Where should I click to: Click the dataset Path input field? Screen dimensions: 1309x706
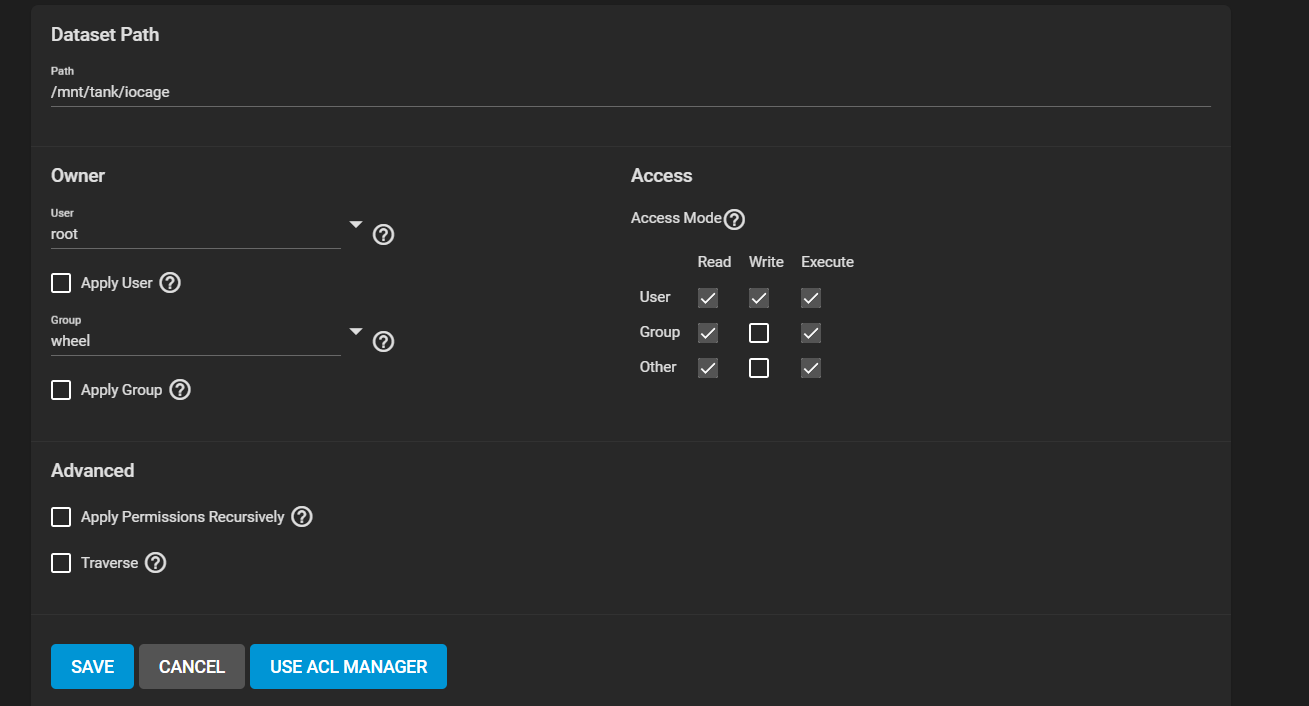[630, 92]
